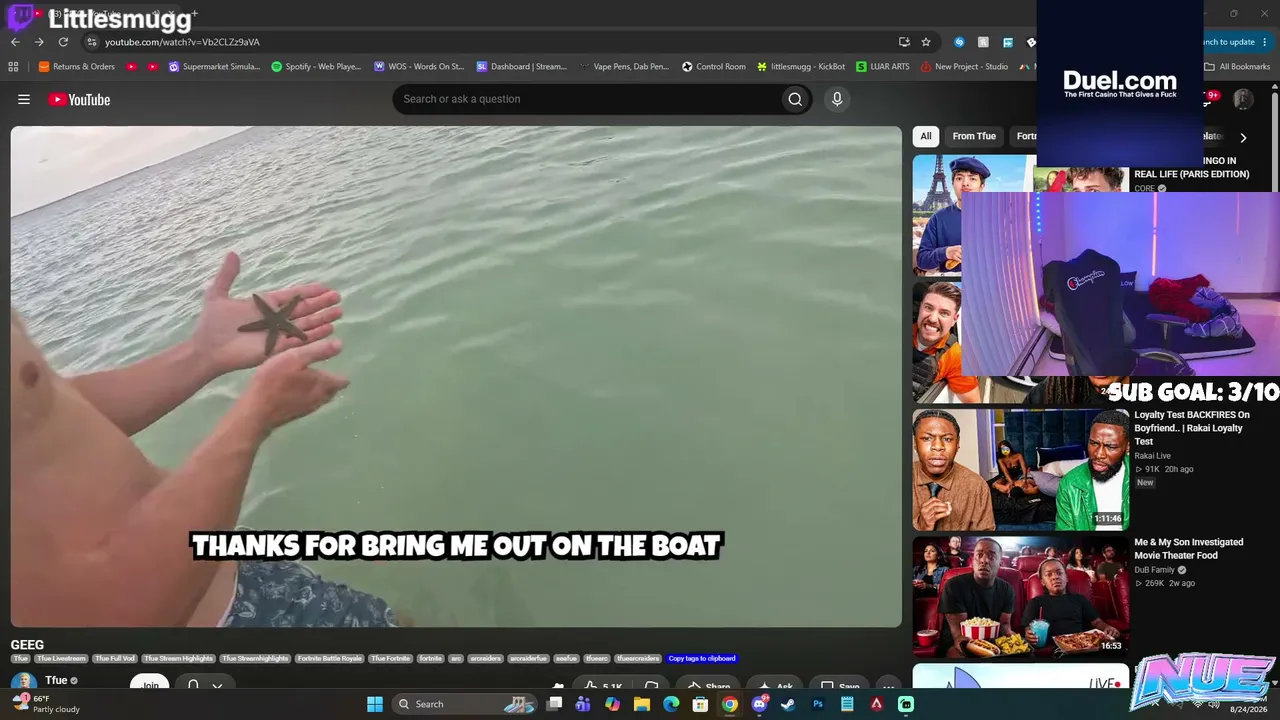Open the Apps grid in bookmarks bar

point(13,67)
